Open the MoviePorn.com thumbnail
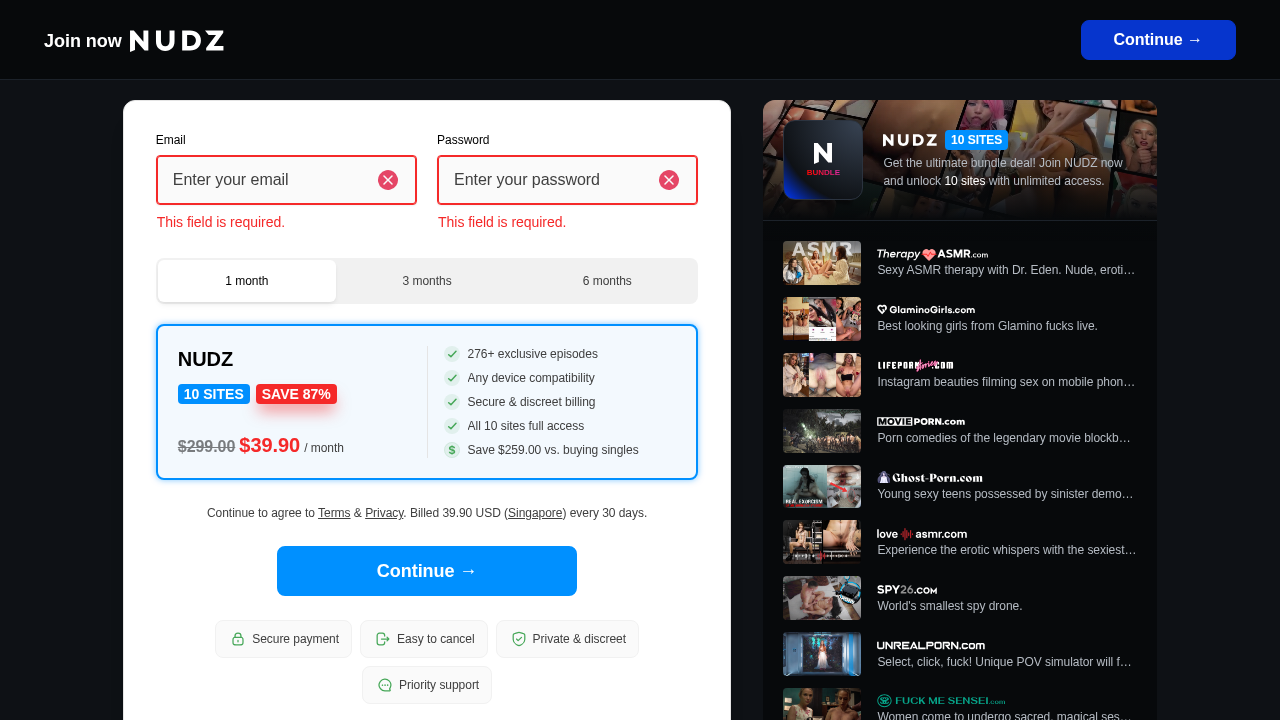The width and height of the screenshot is (1280, 720). 822,431
